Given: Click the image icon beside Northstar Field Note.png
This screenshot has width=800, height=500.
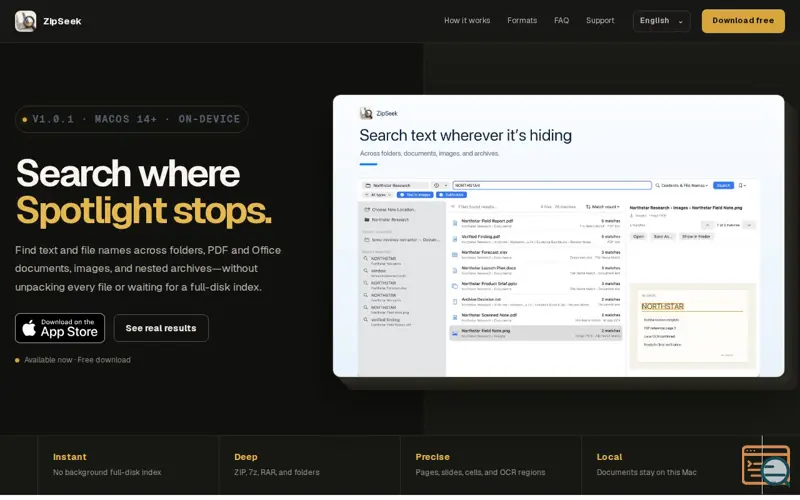Looking at the screenshot, I should click(455, 333).
